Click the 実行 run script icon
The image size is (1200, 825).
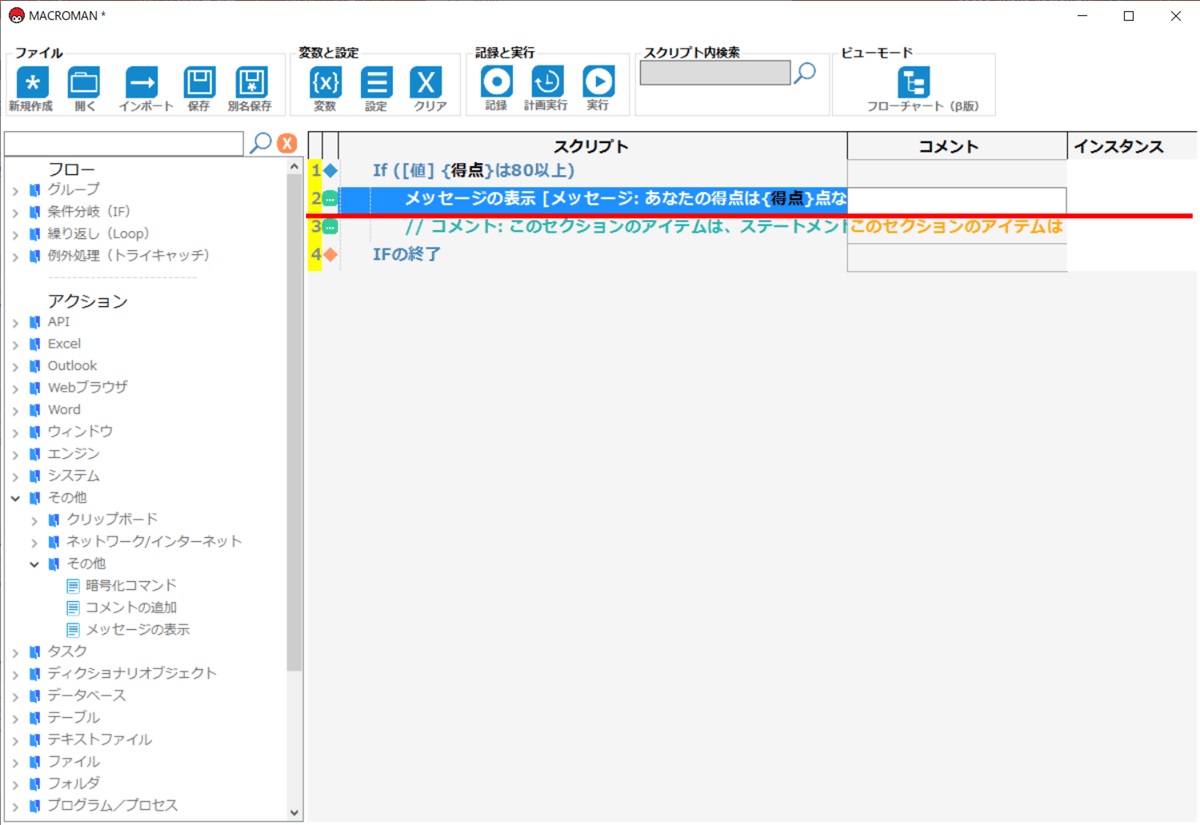click(598, 82)
